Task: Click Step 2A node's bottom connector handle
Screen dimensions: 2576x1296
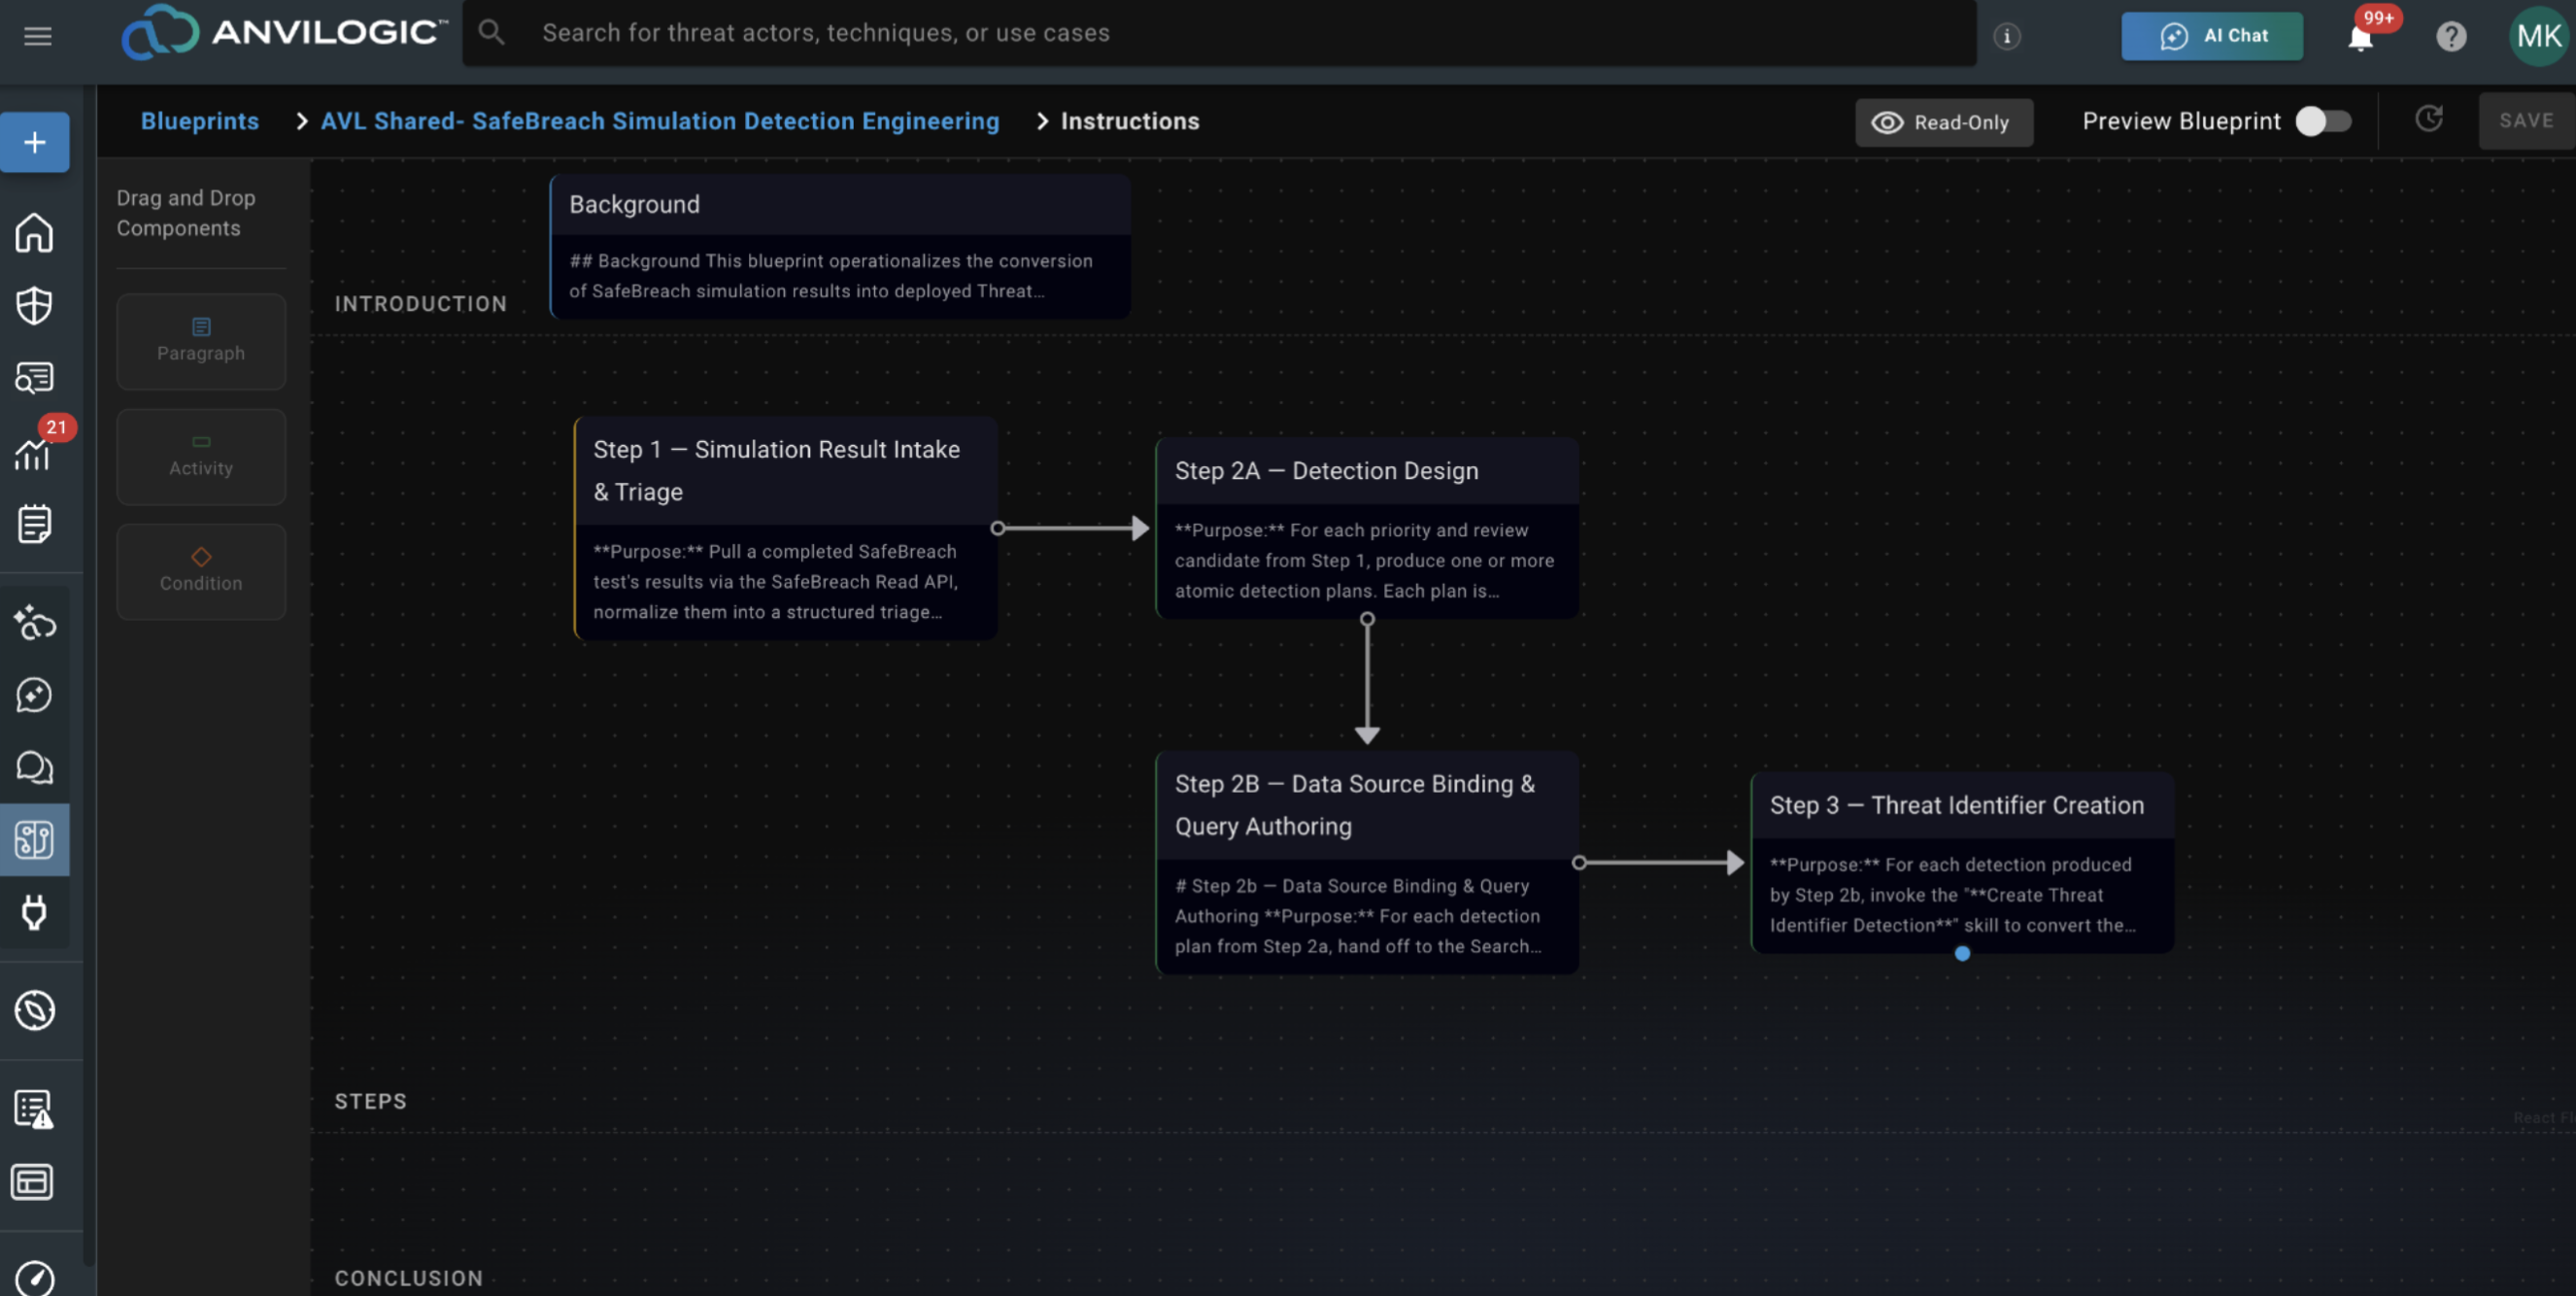Action: [1367, 619]
